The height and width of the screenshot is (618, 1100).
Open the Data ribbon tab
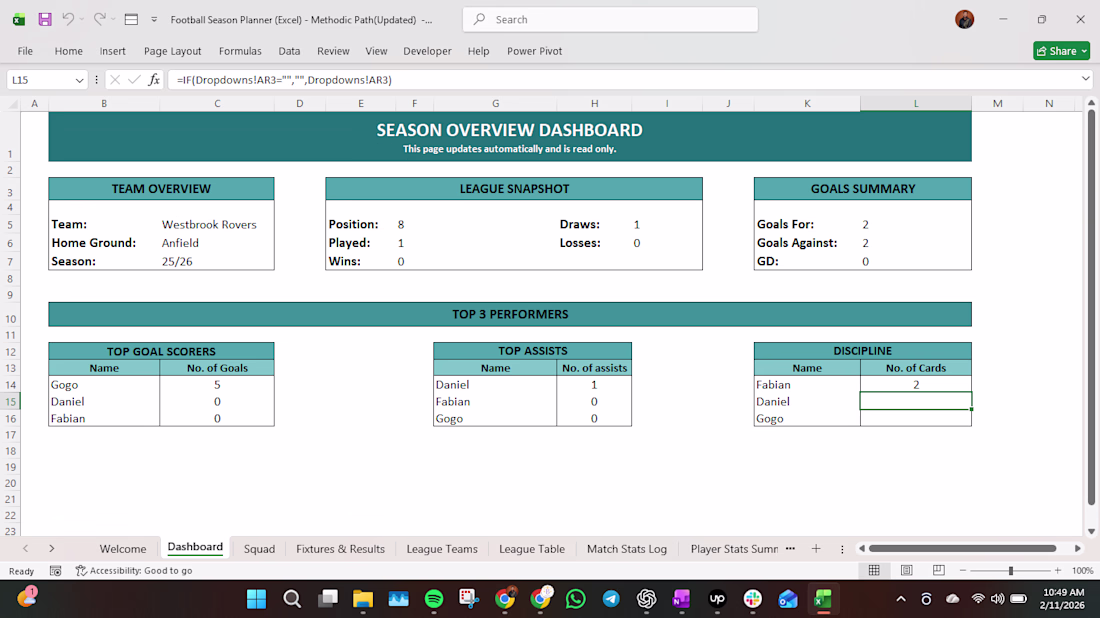(x=289, y=51)
